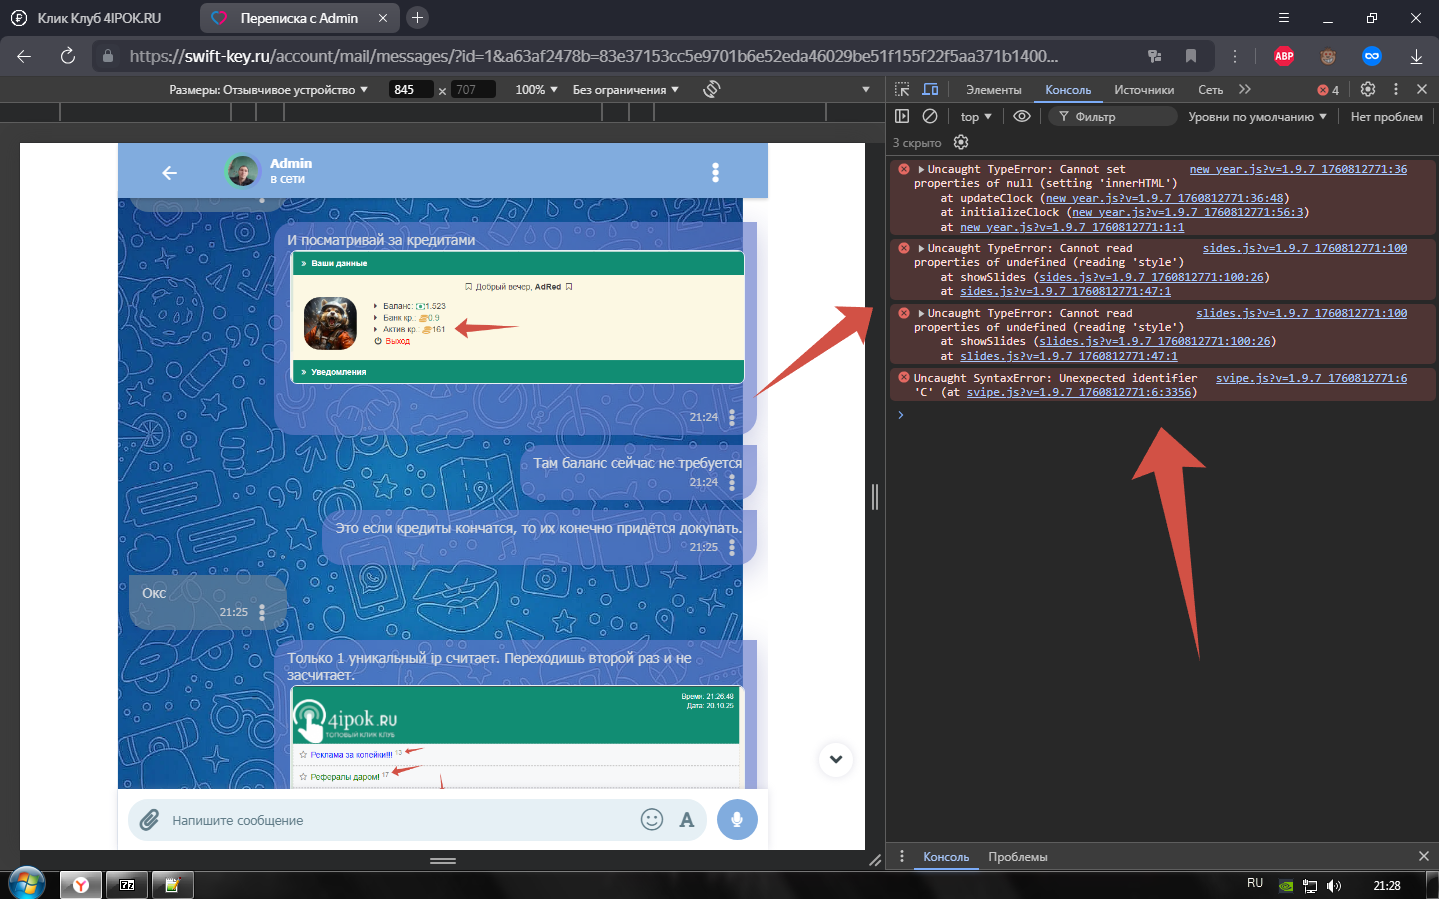Select the inspect element picker icon
1439x899 pixels.
pyautogui.click(x=902, y=89)
